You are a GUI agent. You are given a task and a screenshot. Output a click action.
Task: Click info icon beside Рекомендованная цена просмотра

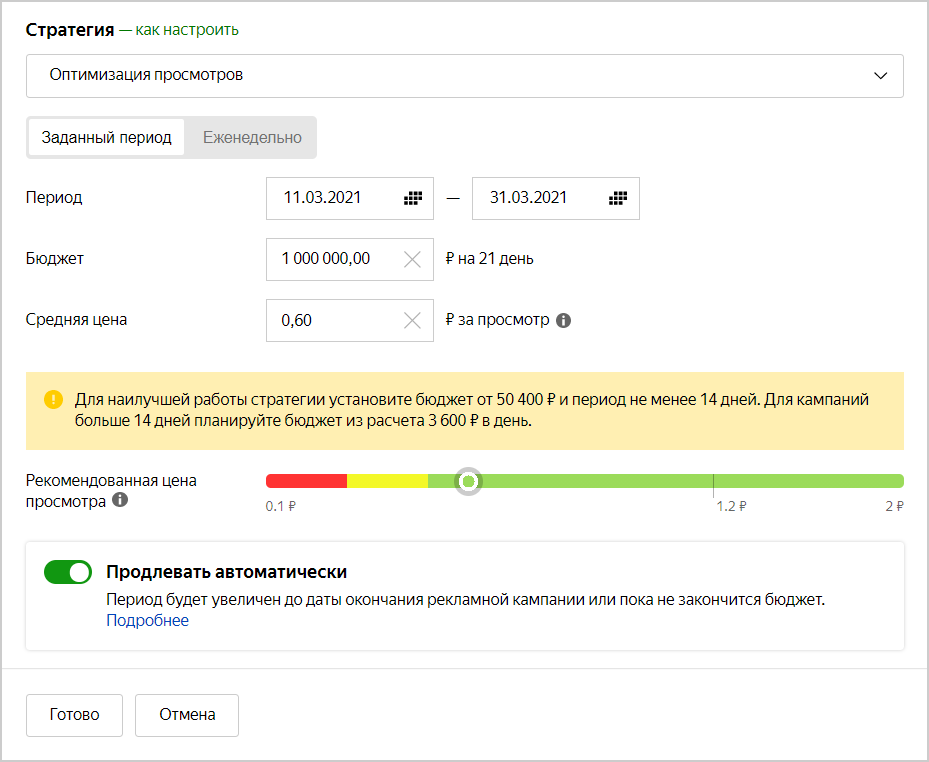121,500
